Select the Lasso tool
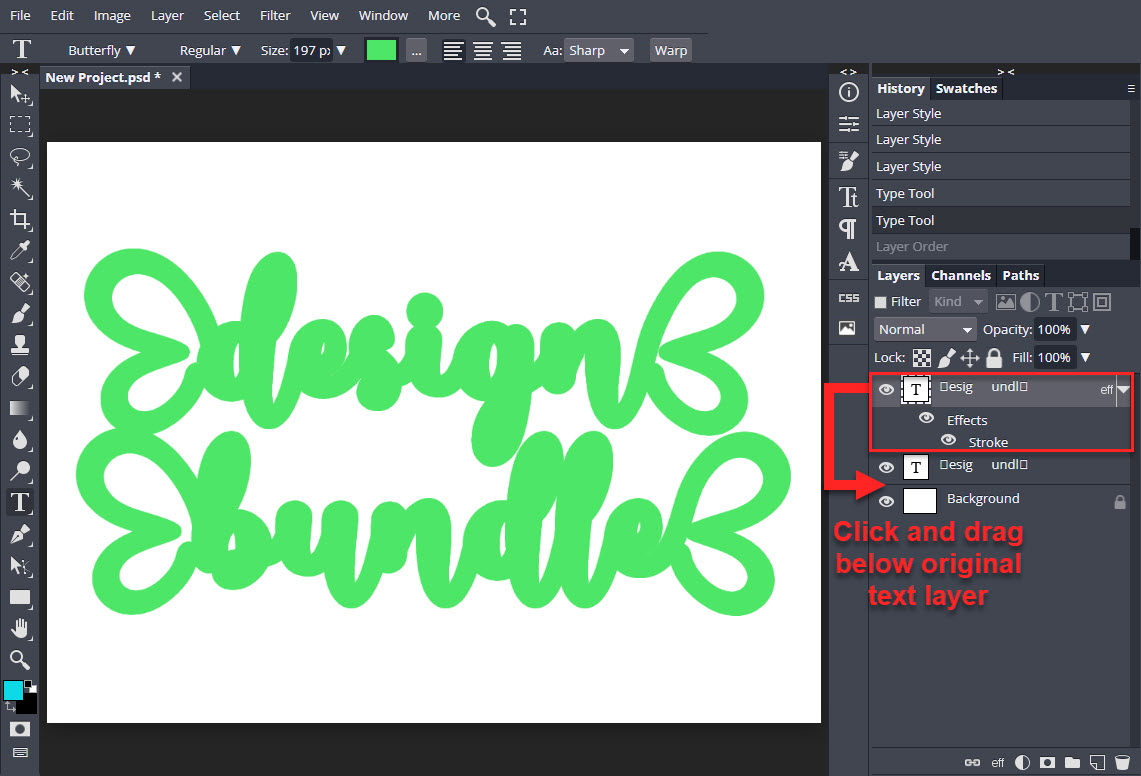 (x=20, y=157)
